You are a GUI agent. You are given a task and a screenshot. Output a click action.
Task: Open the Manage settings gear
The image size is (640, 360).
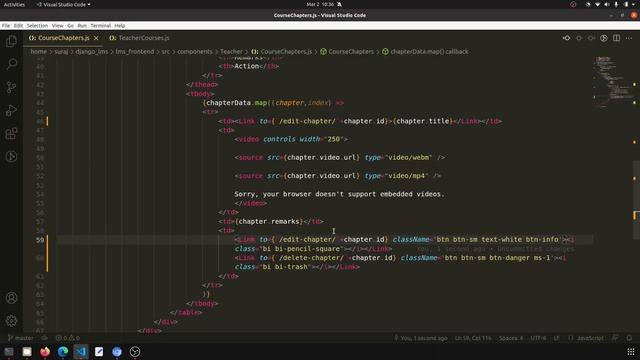click(11, 321)
